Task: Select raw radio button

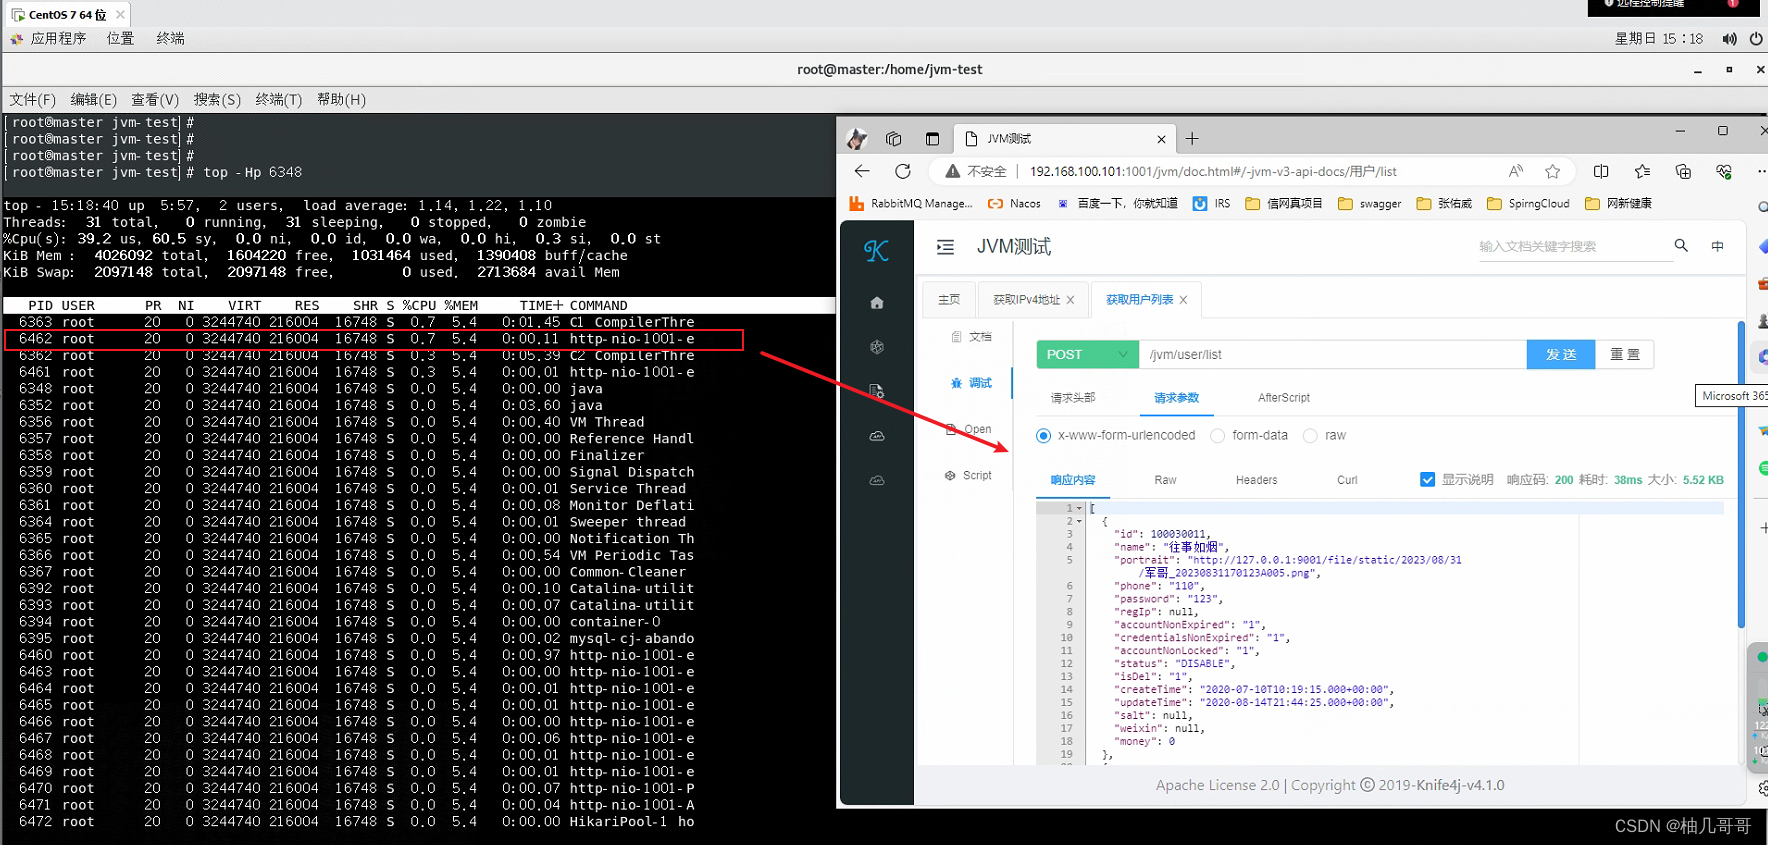Action: pyautogui.click(x=1310, y=435)
